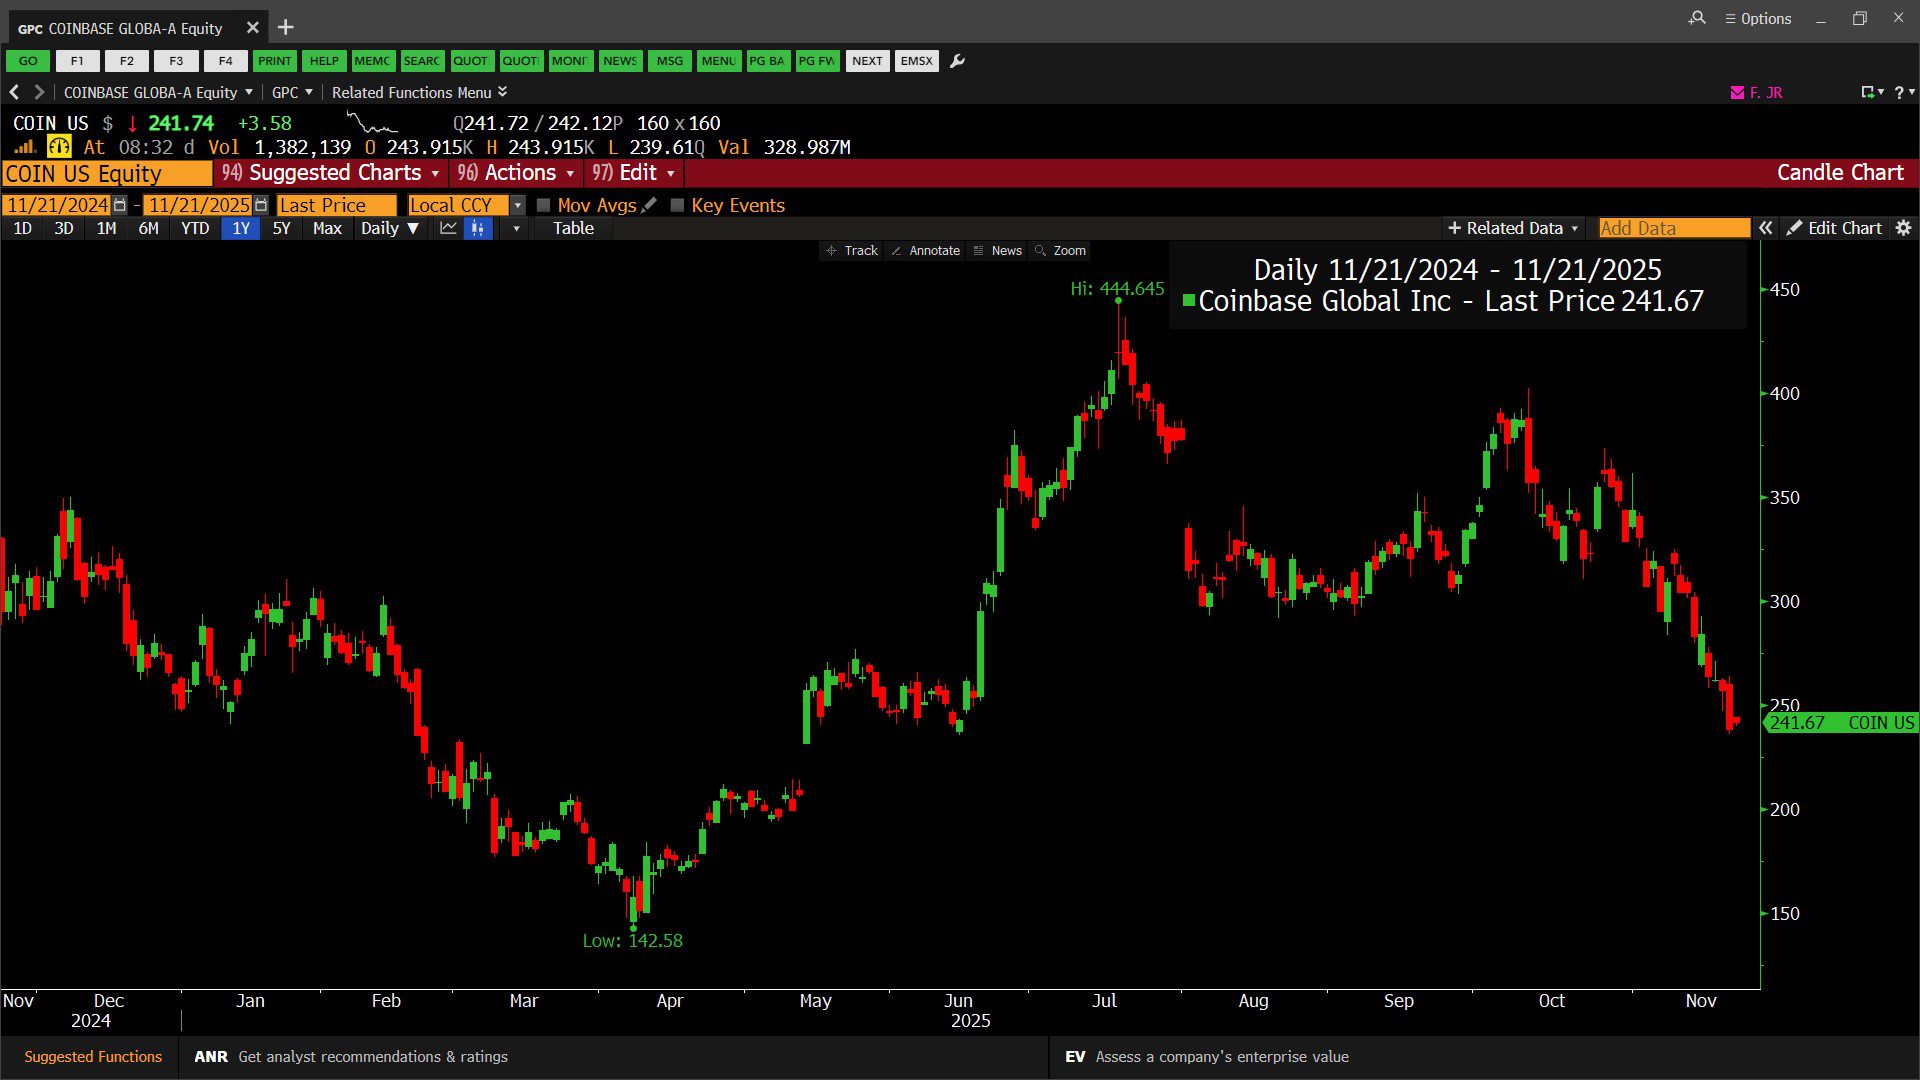Click the Add Data input field

[1673, 228]
